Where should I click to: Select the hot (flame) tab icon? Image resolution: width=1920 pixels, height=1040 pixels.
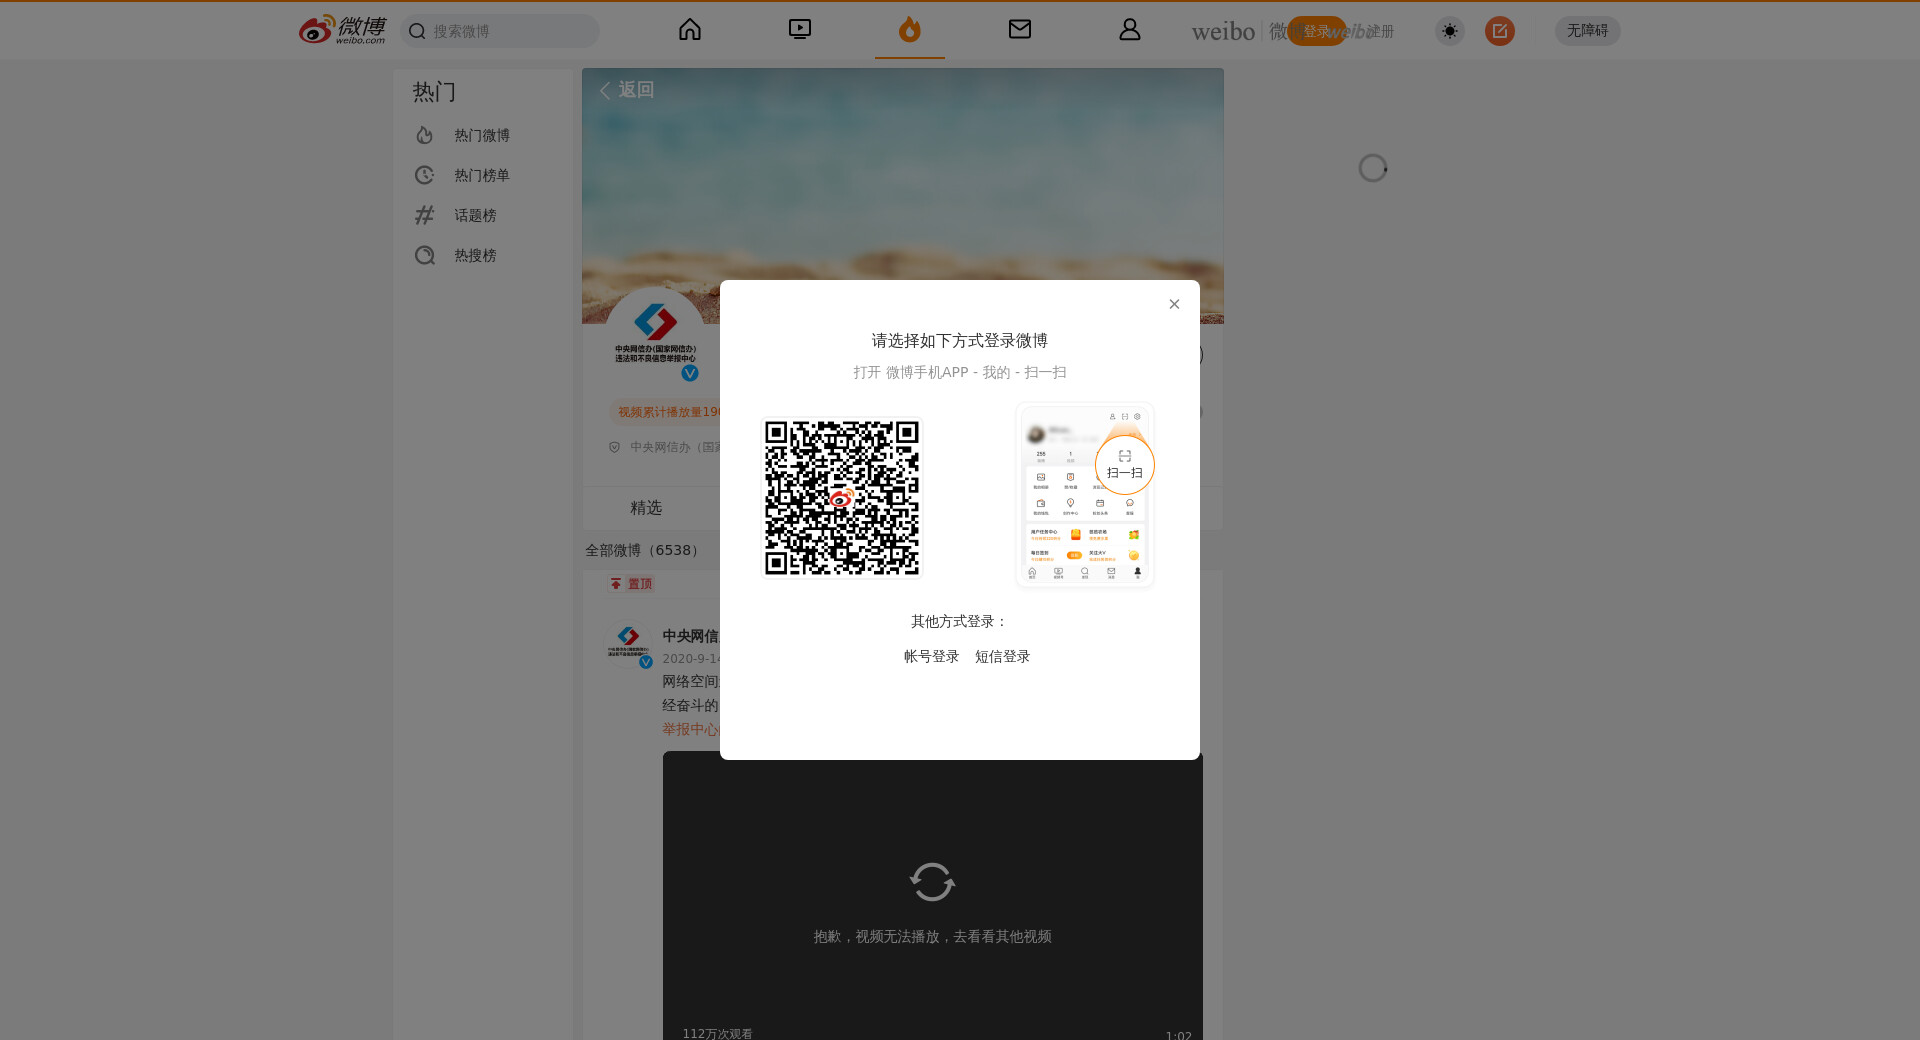[910, 30]
